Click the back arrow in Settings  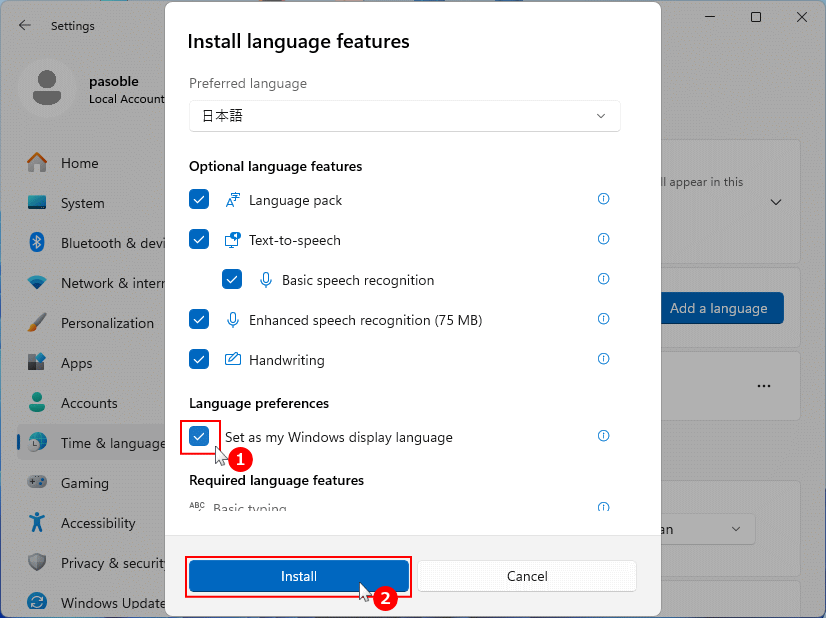coord(23,26)
